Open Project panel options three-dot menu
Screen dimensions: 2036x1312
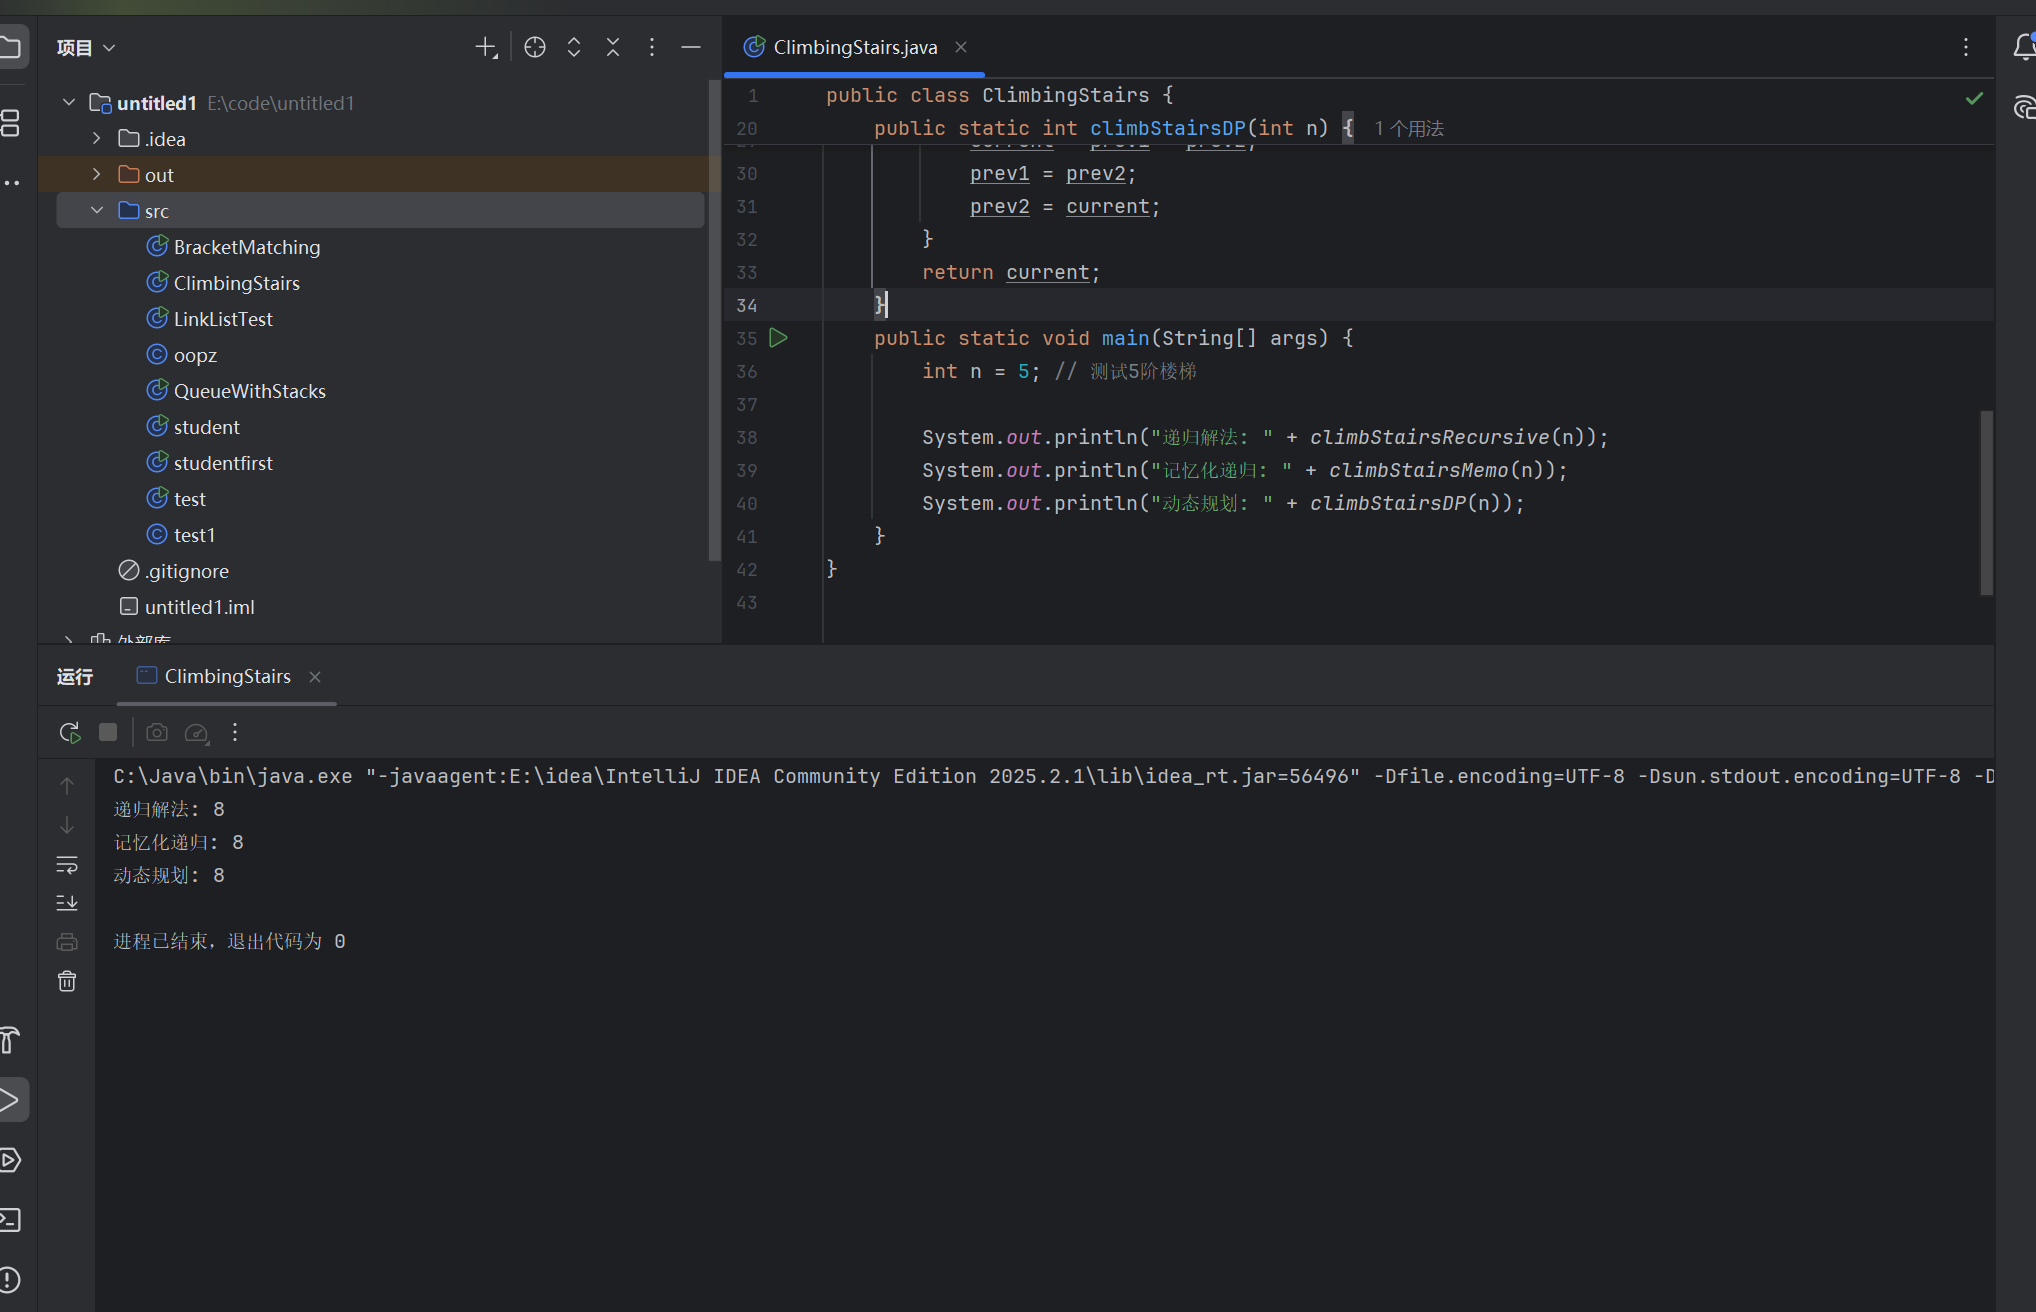point(652,47)
